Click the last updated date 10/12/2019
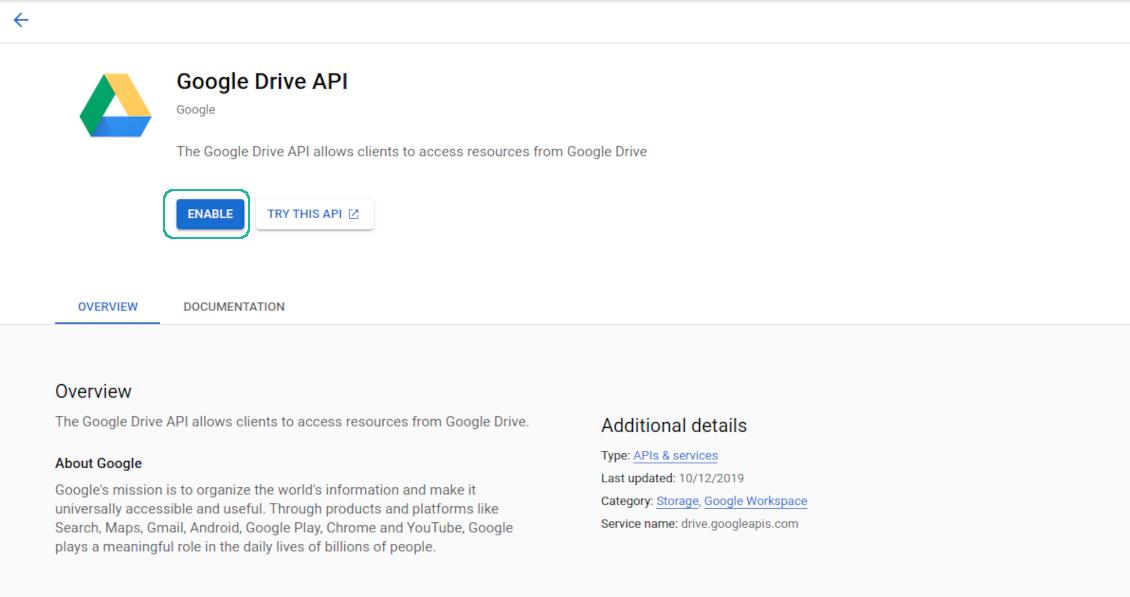The height and width of the screenshot is (597, 1130). coord(712,479)
